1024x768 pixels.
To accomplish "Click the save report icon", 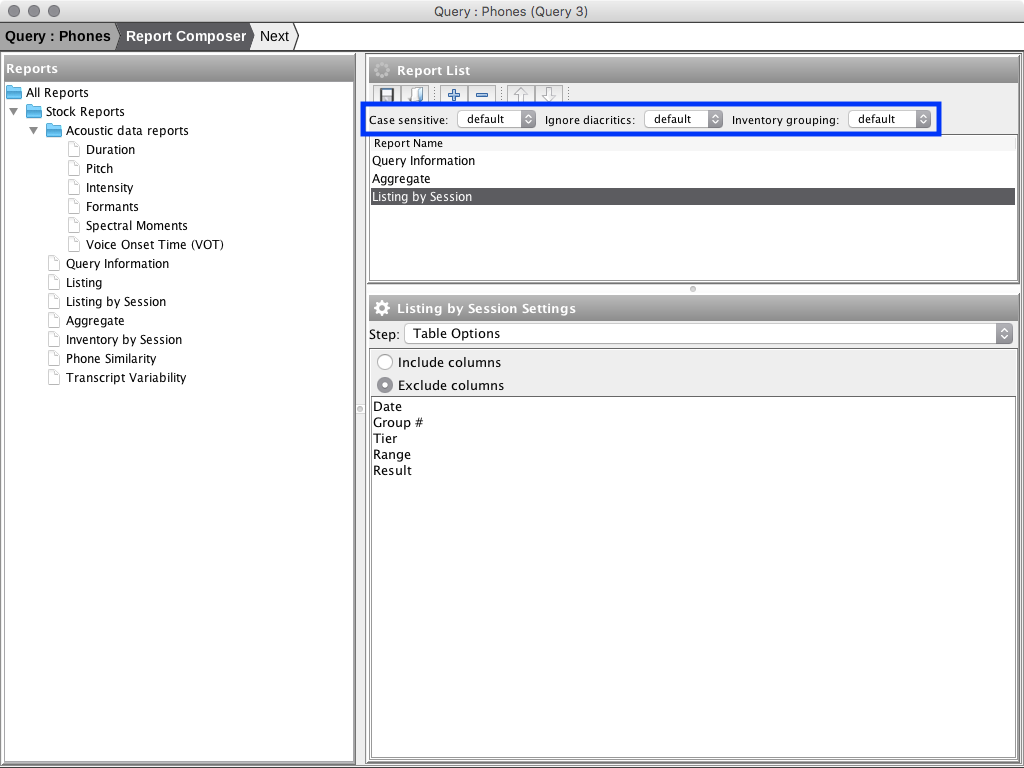I will [386, 95].
